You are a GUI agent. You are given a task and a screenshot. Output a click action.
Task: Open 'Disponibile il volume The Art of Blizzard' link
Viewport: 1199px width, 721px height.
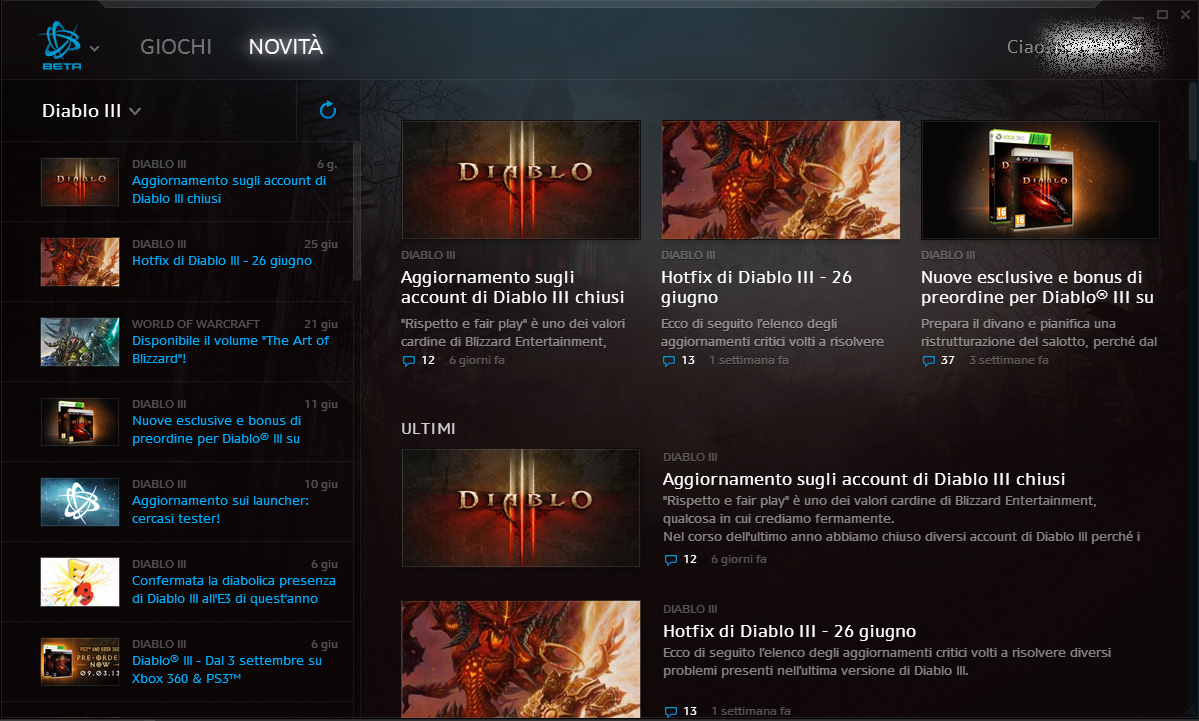pyautogui.click(x=230, y=349)
